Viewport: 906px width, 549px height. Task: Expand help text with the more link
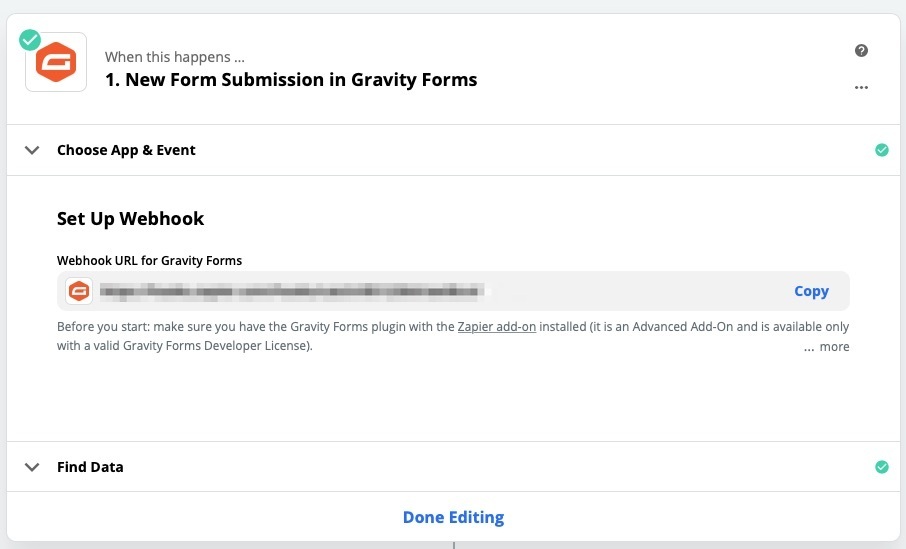[826, 347]
